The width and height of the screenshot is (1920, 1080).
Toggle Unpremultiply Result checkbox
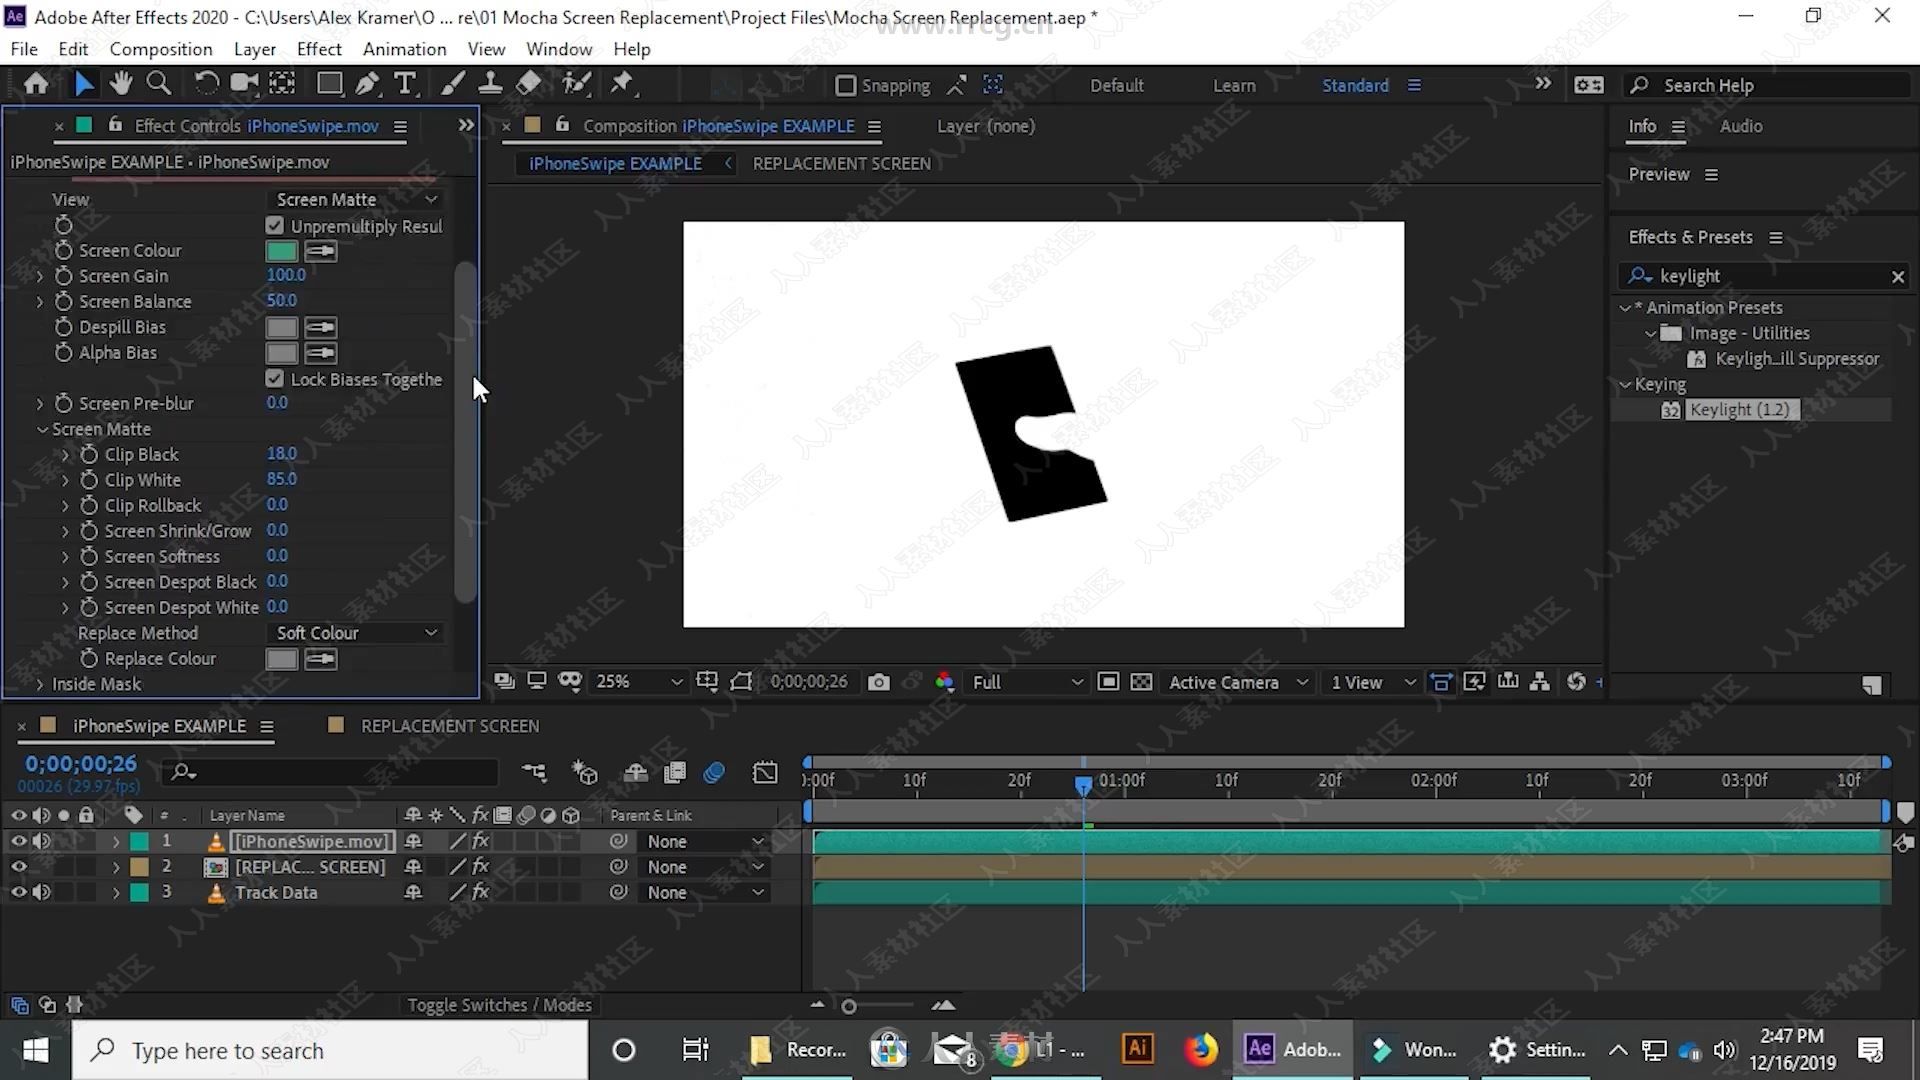tap(273, 224)
